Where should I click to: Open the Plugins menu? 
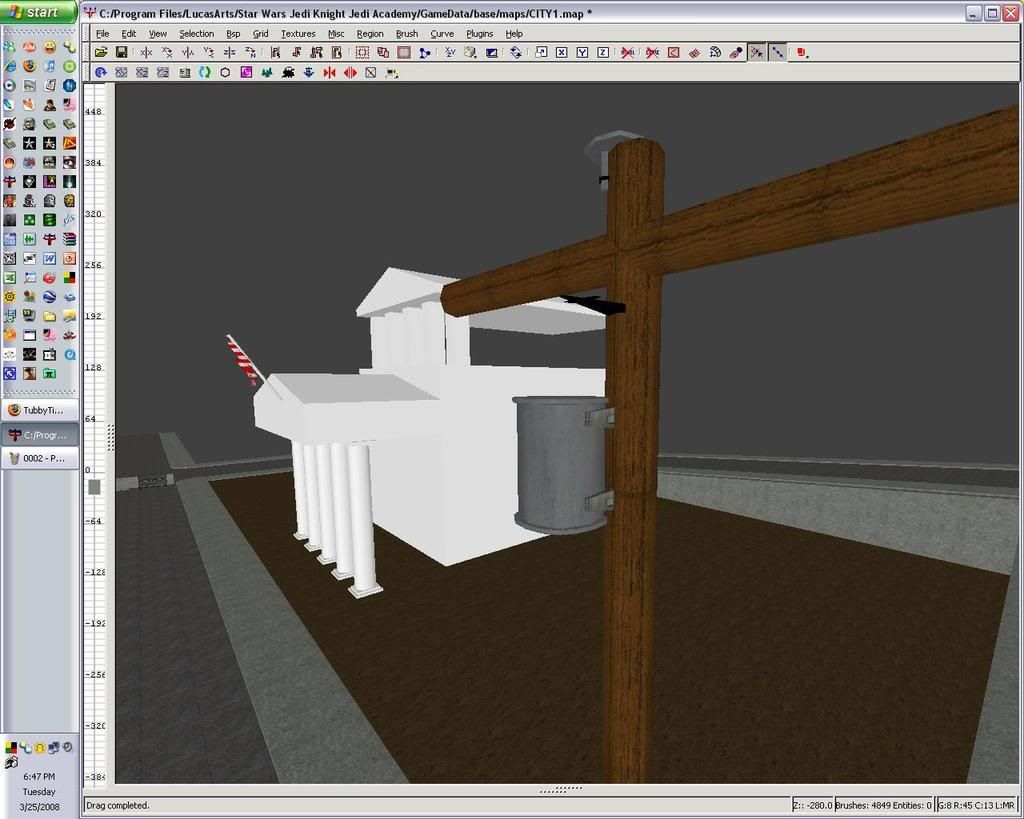(x=479, y=33)
